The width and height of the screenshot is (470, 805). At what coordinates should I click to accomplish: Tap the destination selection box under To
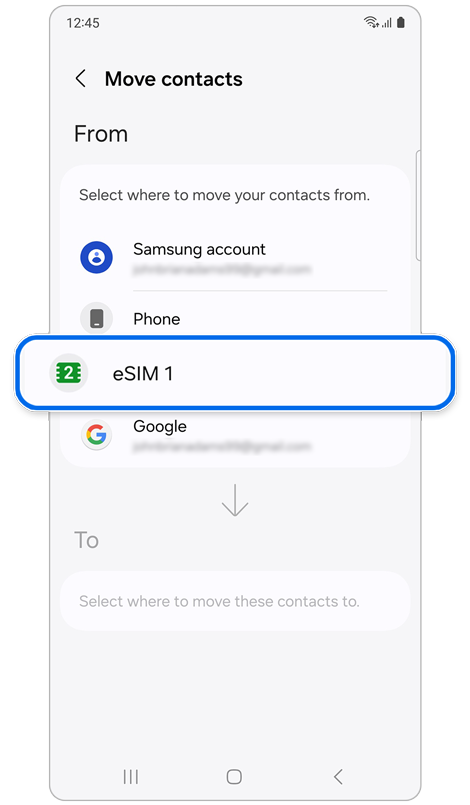tap(235, 601)
